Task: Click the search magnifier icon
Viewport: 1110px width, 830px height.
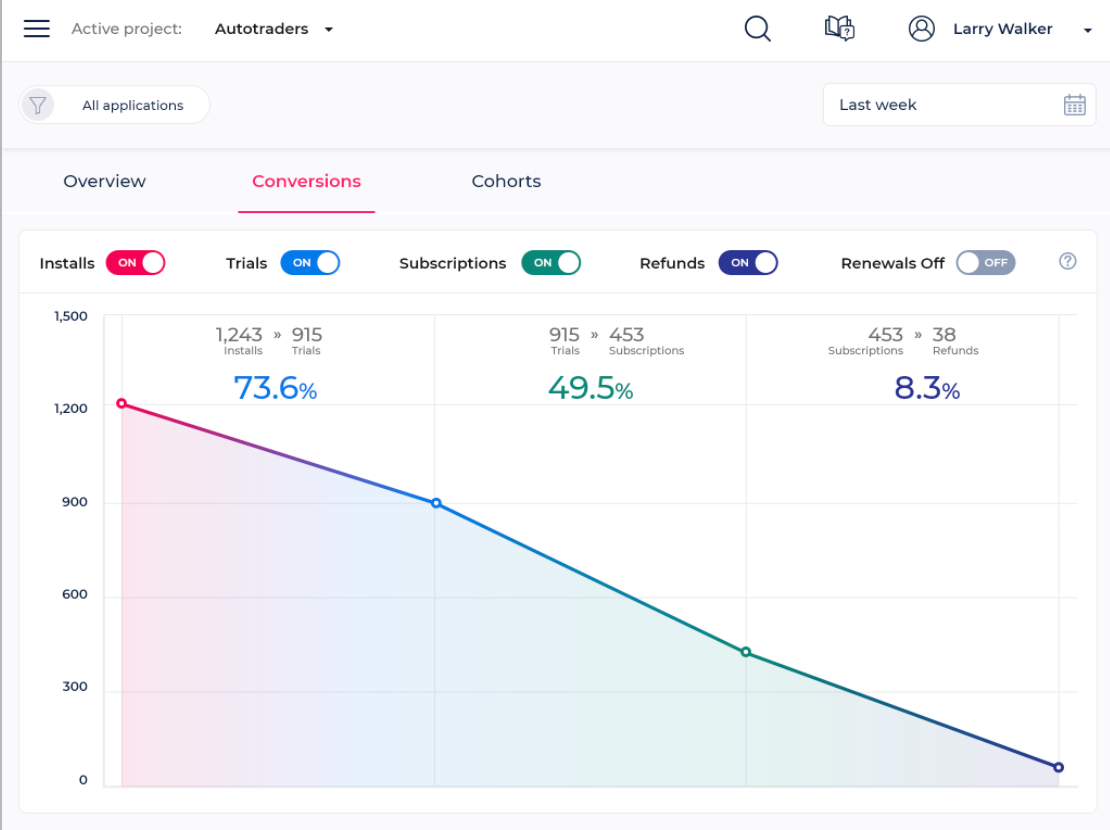Action: click(757, 29)
